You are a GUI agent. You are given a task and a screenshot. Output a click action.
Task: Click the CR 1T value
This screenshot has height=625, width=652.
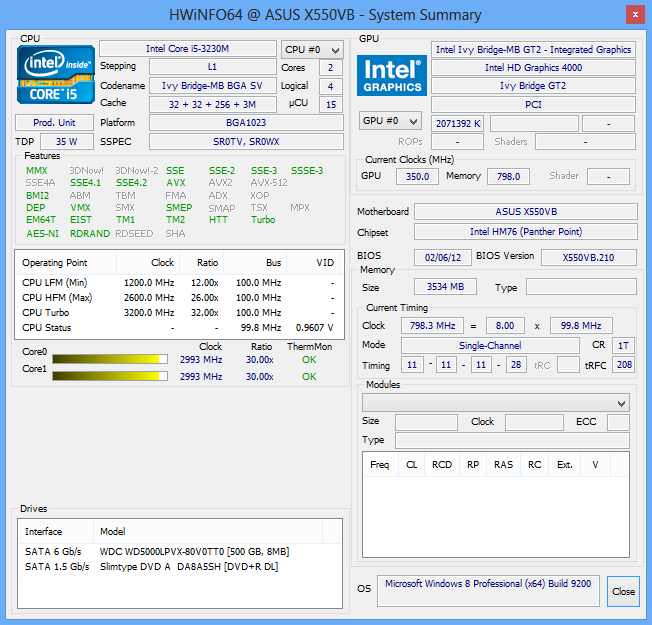623,345
